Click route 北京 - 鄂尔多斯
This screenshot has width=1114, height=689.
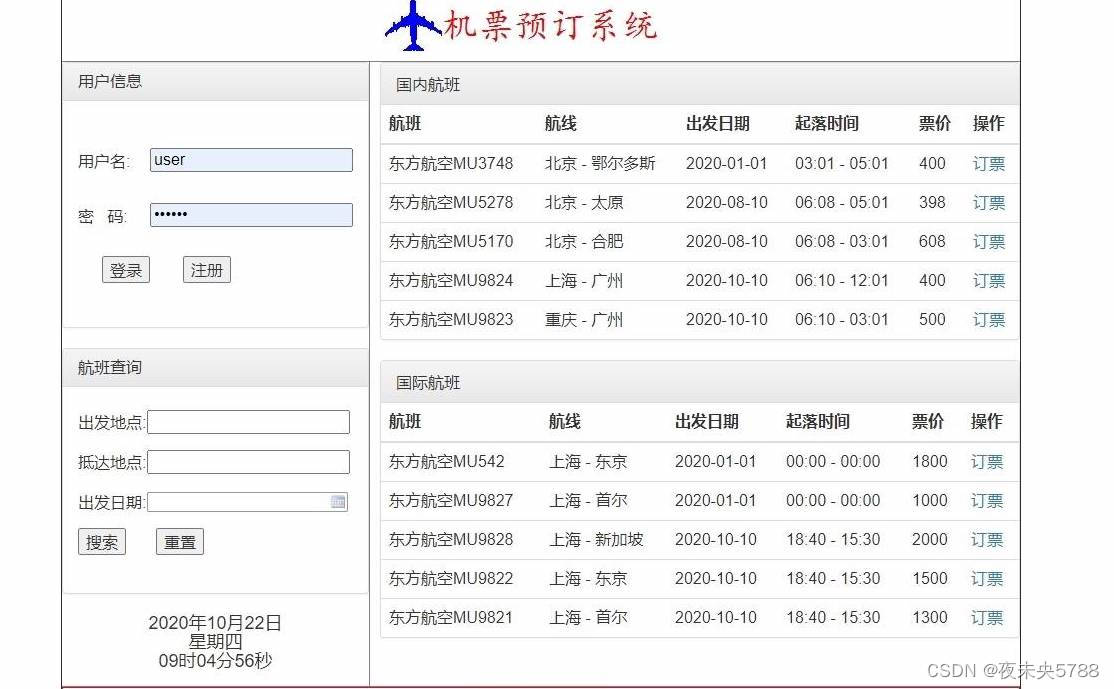[x=600, y=163]
